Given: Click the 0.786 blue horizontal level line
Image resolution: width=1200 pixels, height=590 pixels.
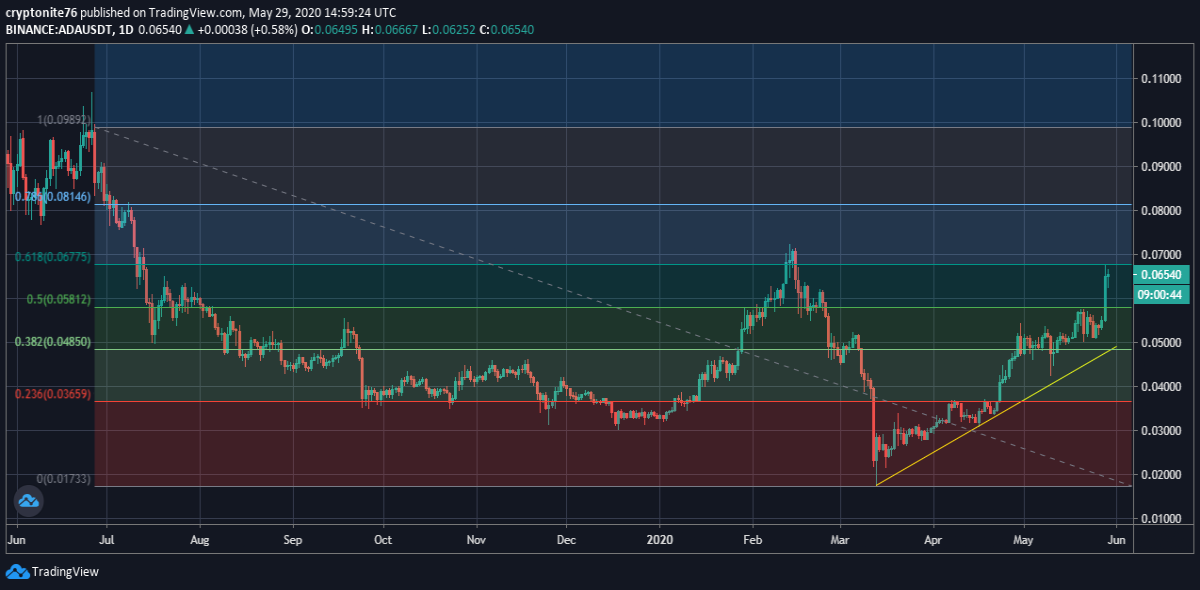Looking at the screenshot, I should coord(613,204).
